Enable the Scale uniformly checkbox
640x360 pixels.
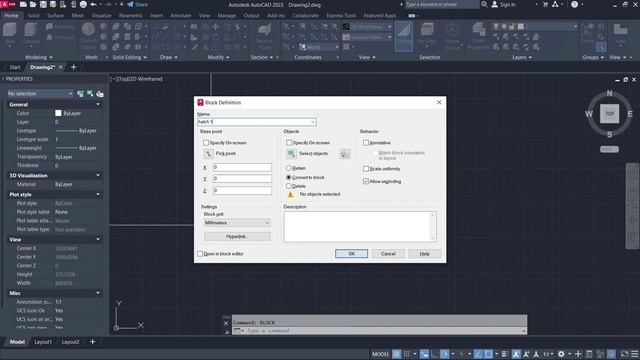point(366,169)
